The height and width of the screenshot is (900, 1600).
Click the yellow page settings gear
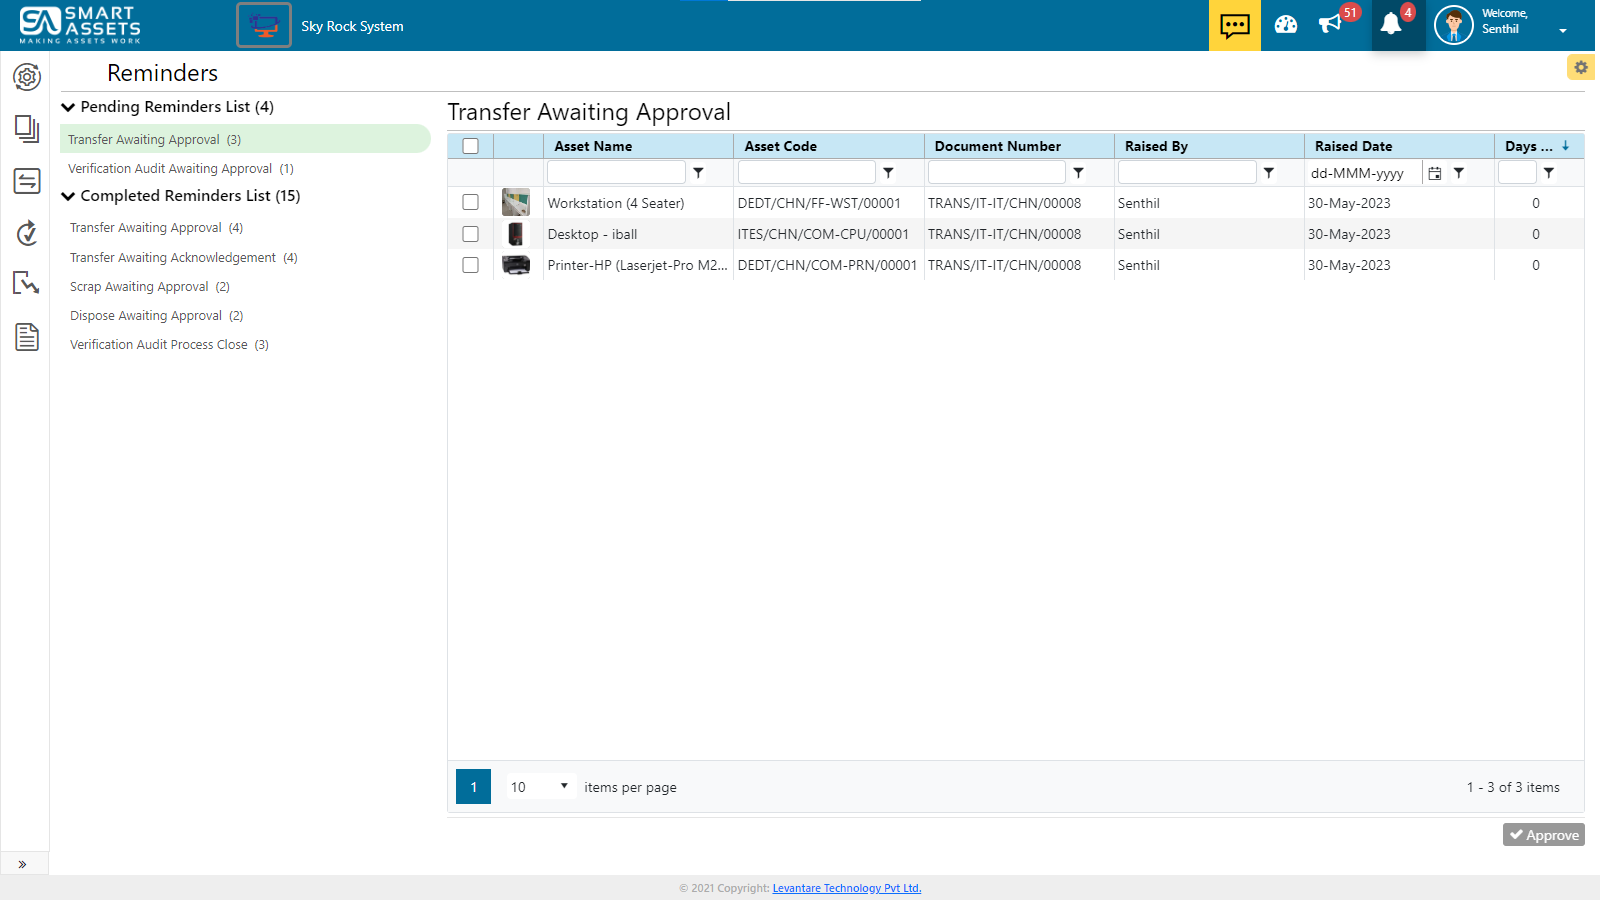(x=1580, y=67)
